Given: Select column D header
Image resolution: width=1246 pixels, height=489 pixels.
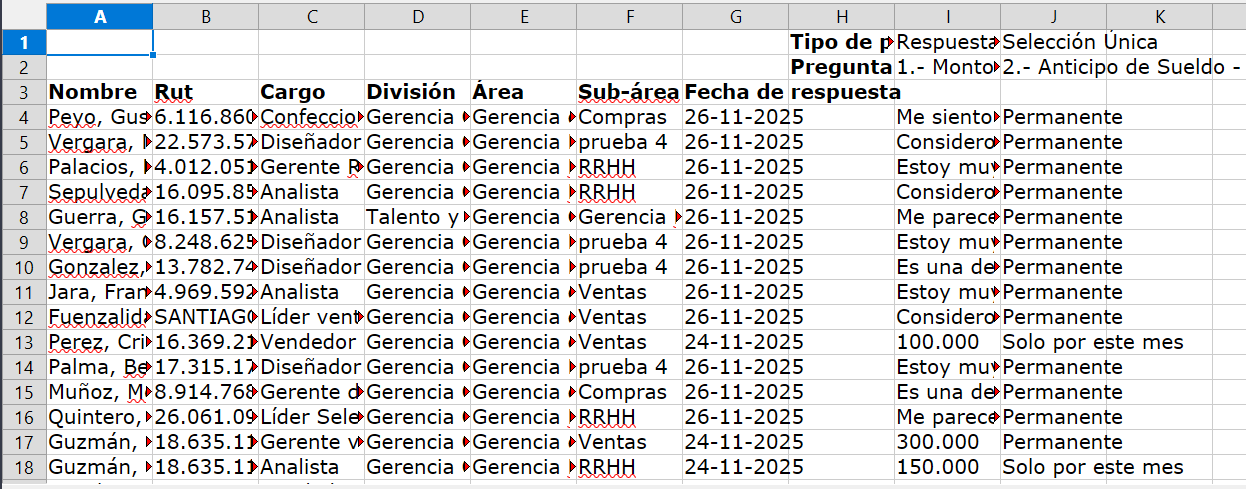Looking at the screenshot, I should point(417,17).
